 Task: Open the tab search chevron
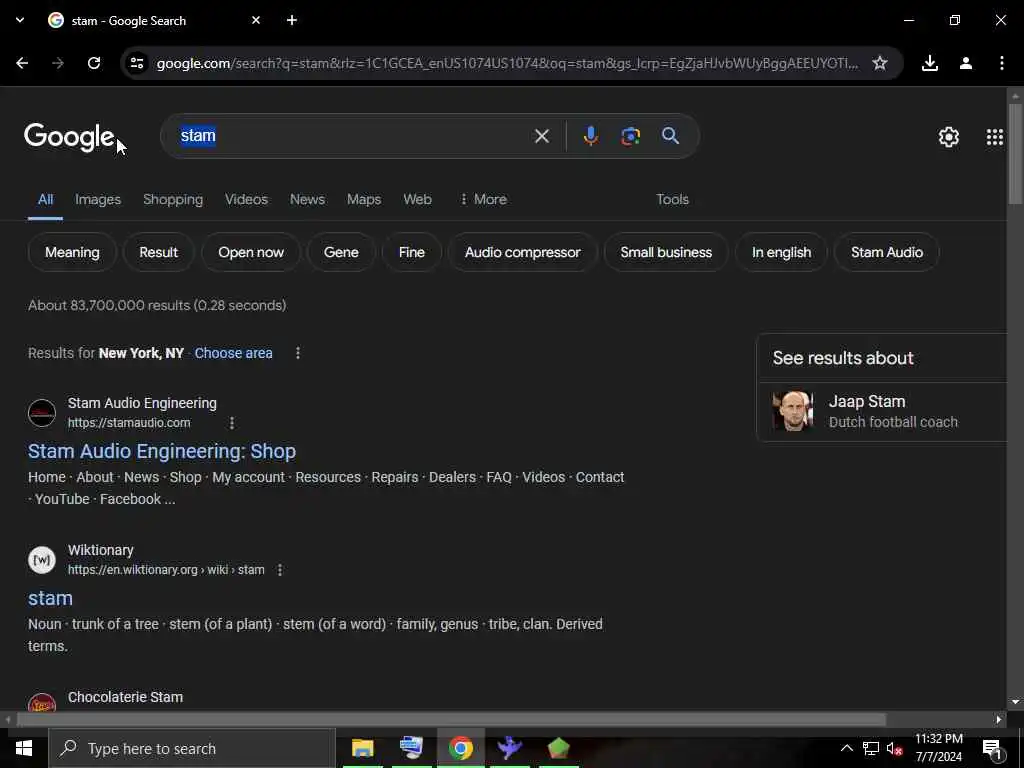click(x=20, y=20)
